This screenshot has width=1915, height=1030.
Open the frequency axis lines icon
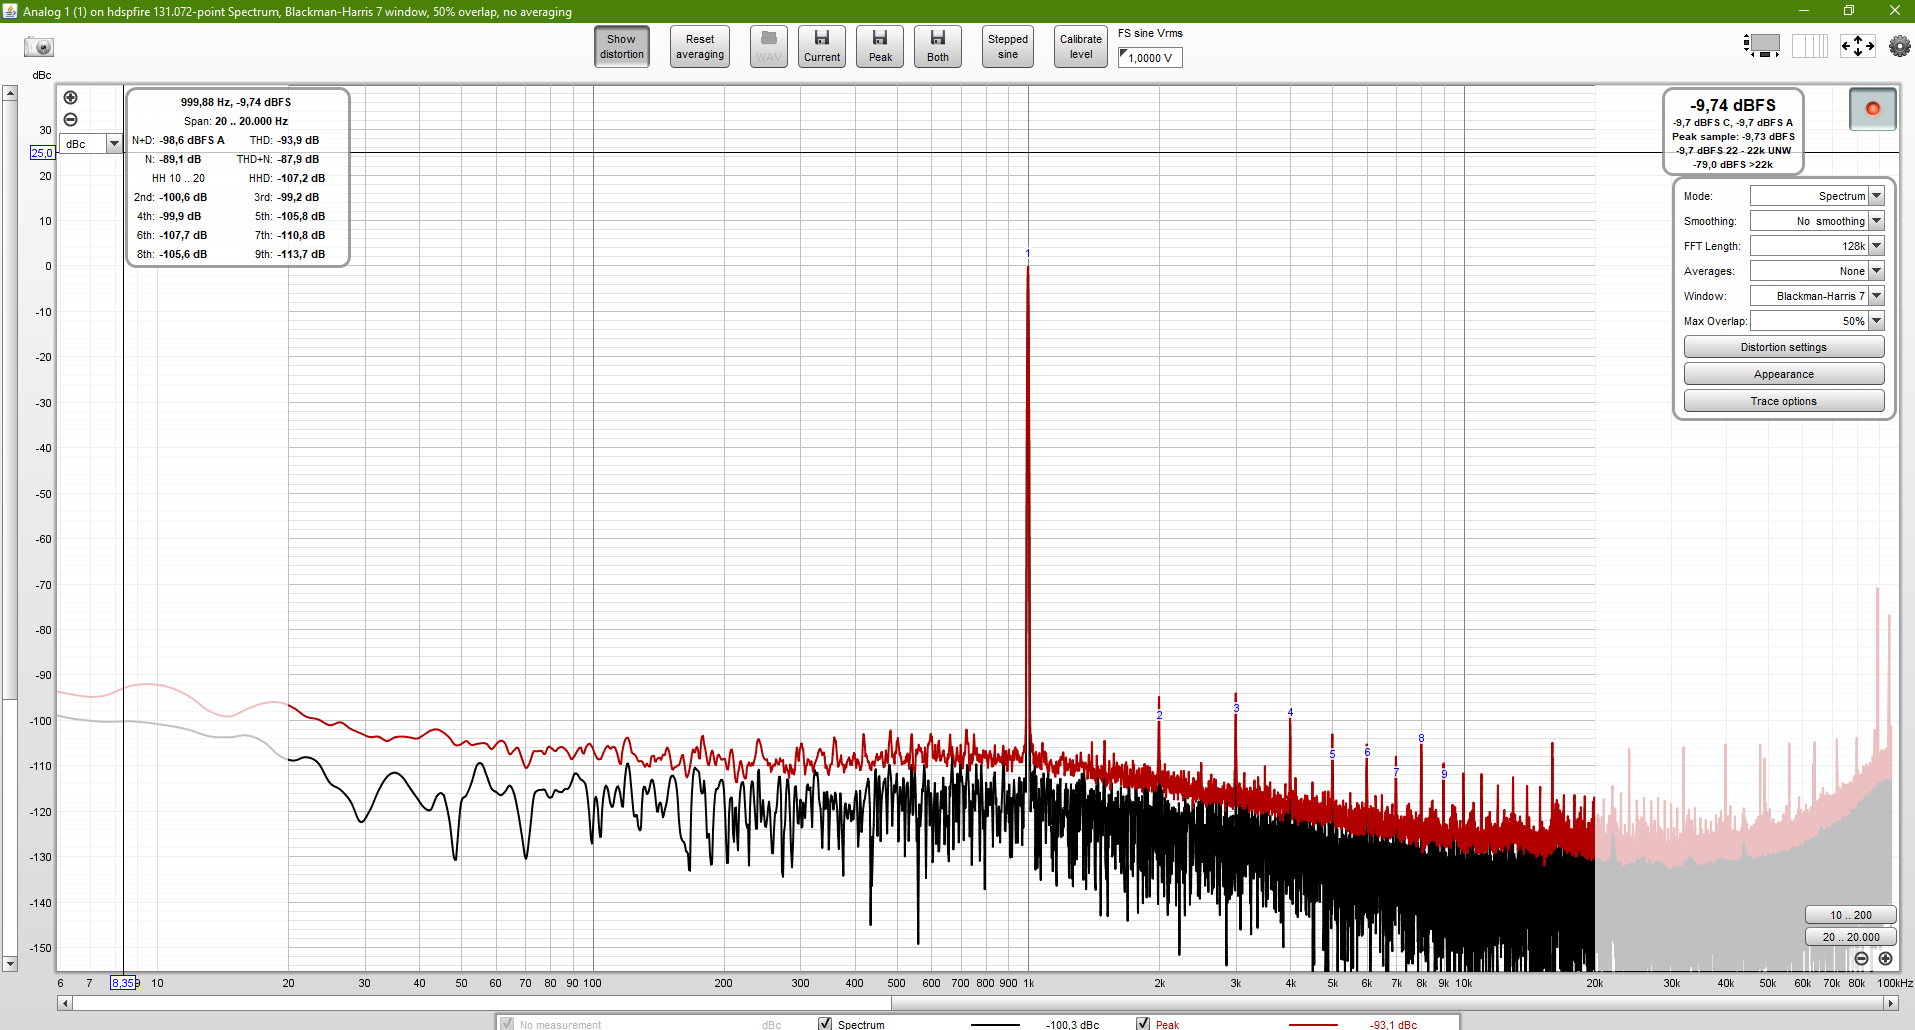[x=1809, y=46]
